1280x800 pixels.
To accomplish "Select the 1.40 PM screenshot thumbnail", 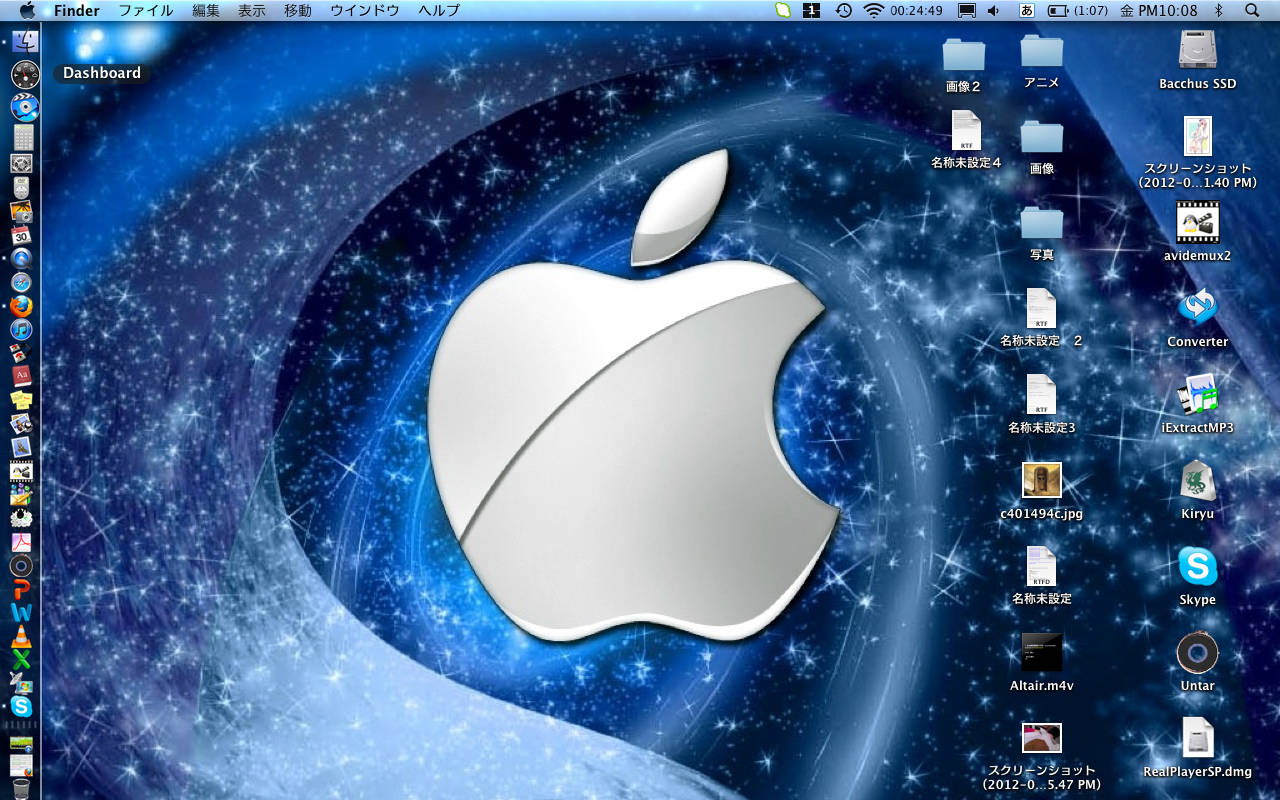I will click(1197, 136).
